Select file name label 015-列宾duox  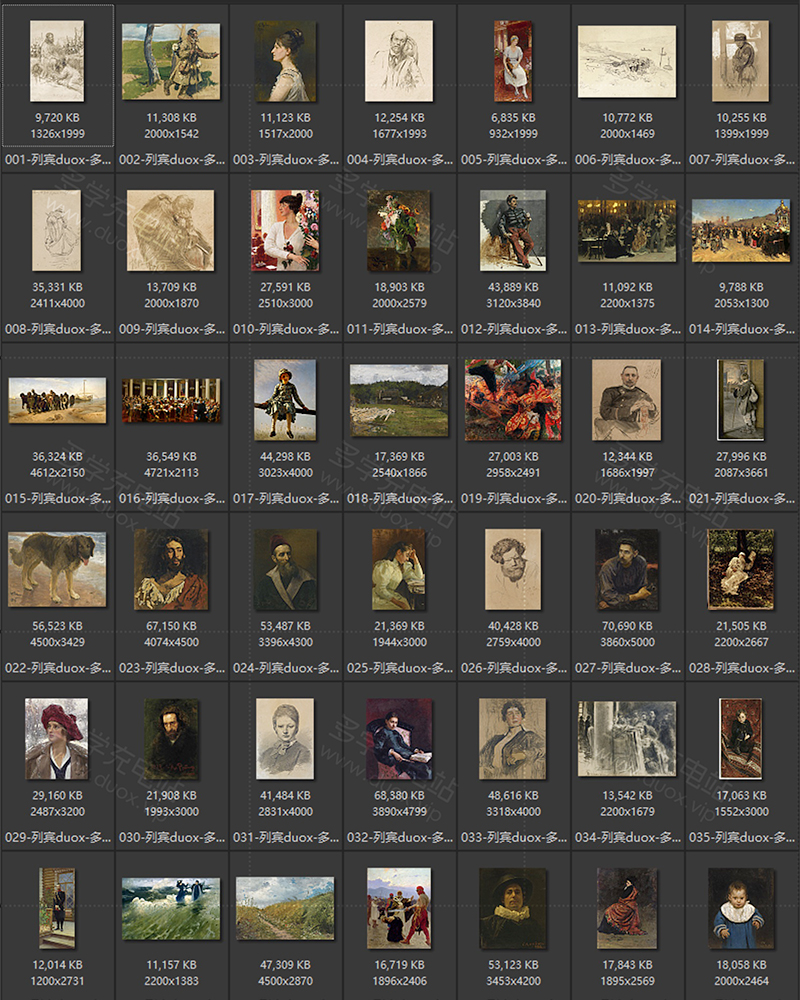57,498
